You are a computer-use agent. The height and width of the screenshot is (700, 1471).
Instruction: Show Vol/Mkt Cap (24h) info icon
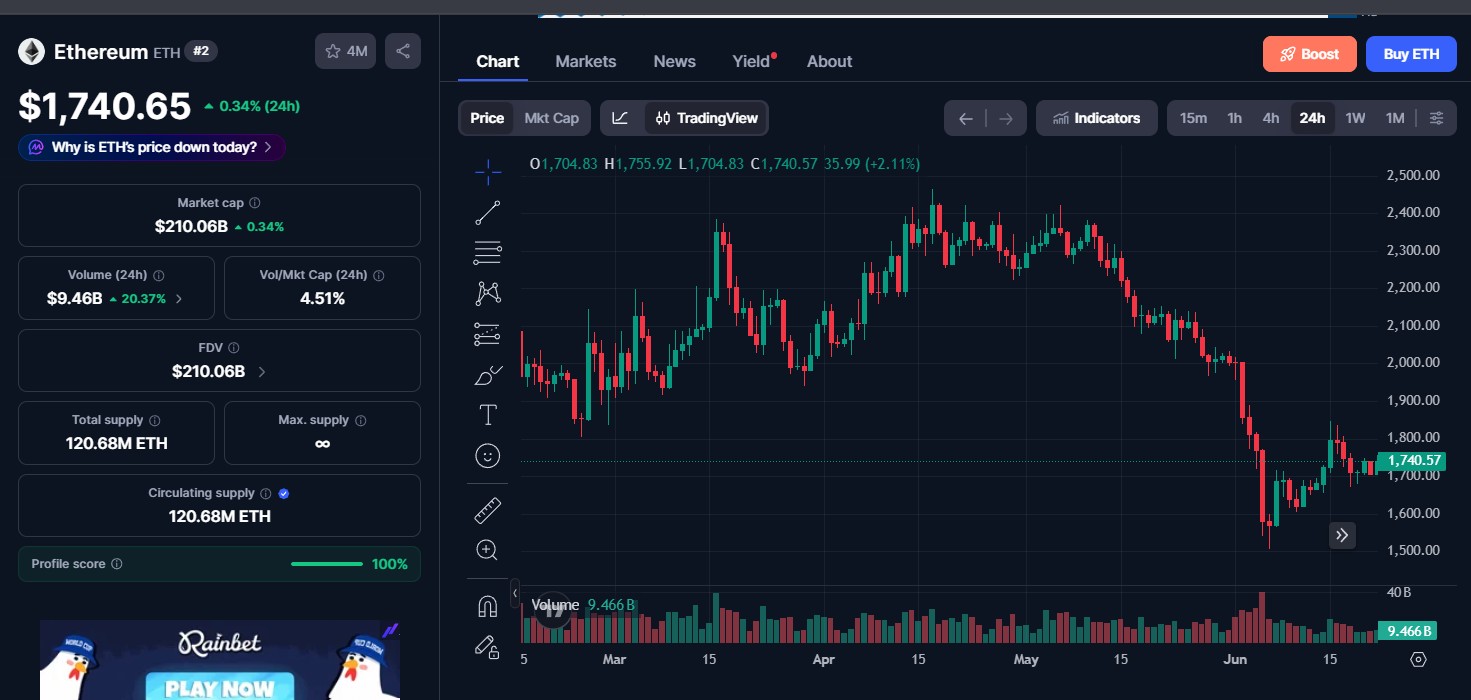(379, 275)
